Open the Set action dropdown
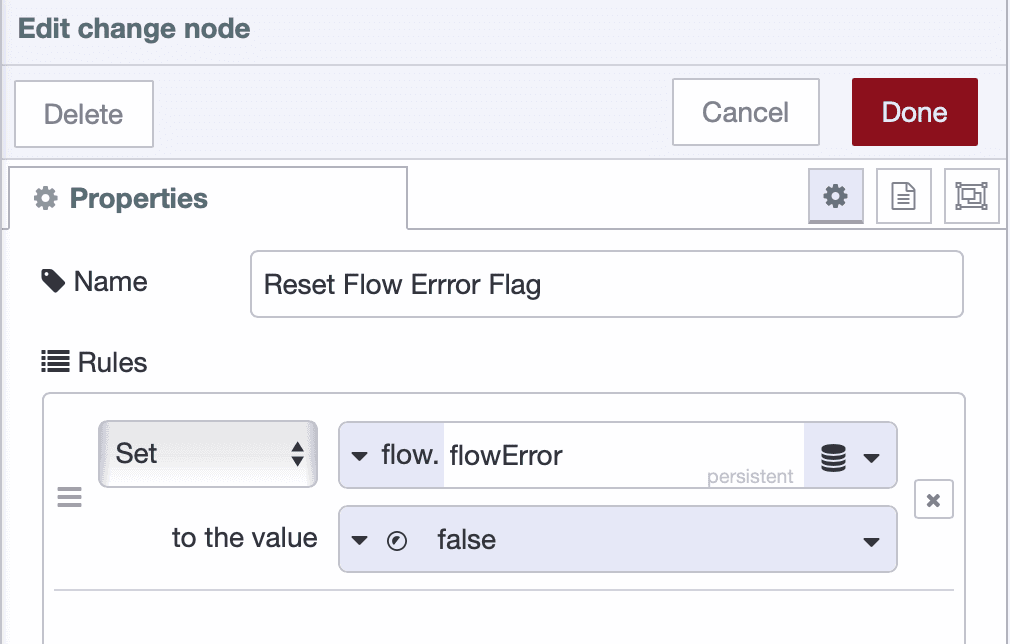Viewport: 1010px width, 644px height. (x=207, y=455)
